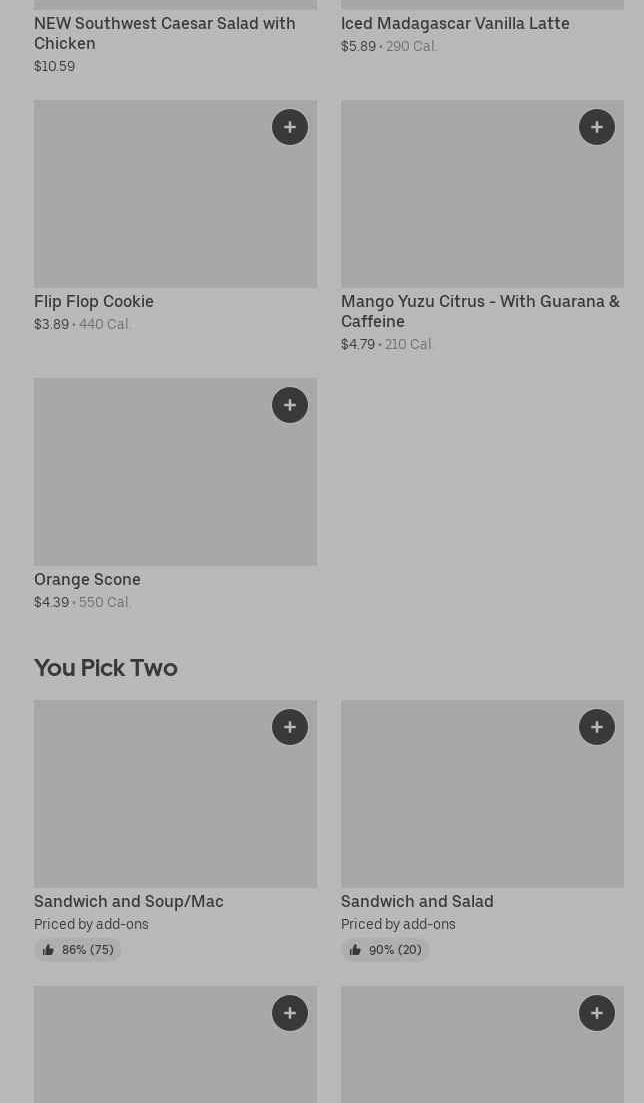Click You Pick Two section heading

106,667
